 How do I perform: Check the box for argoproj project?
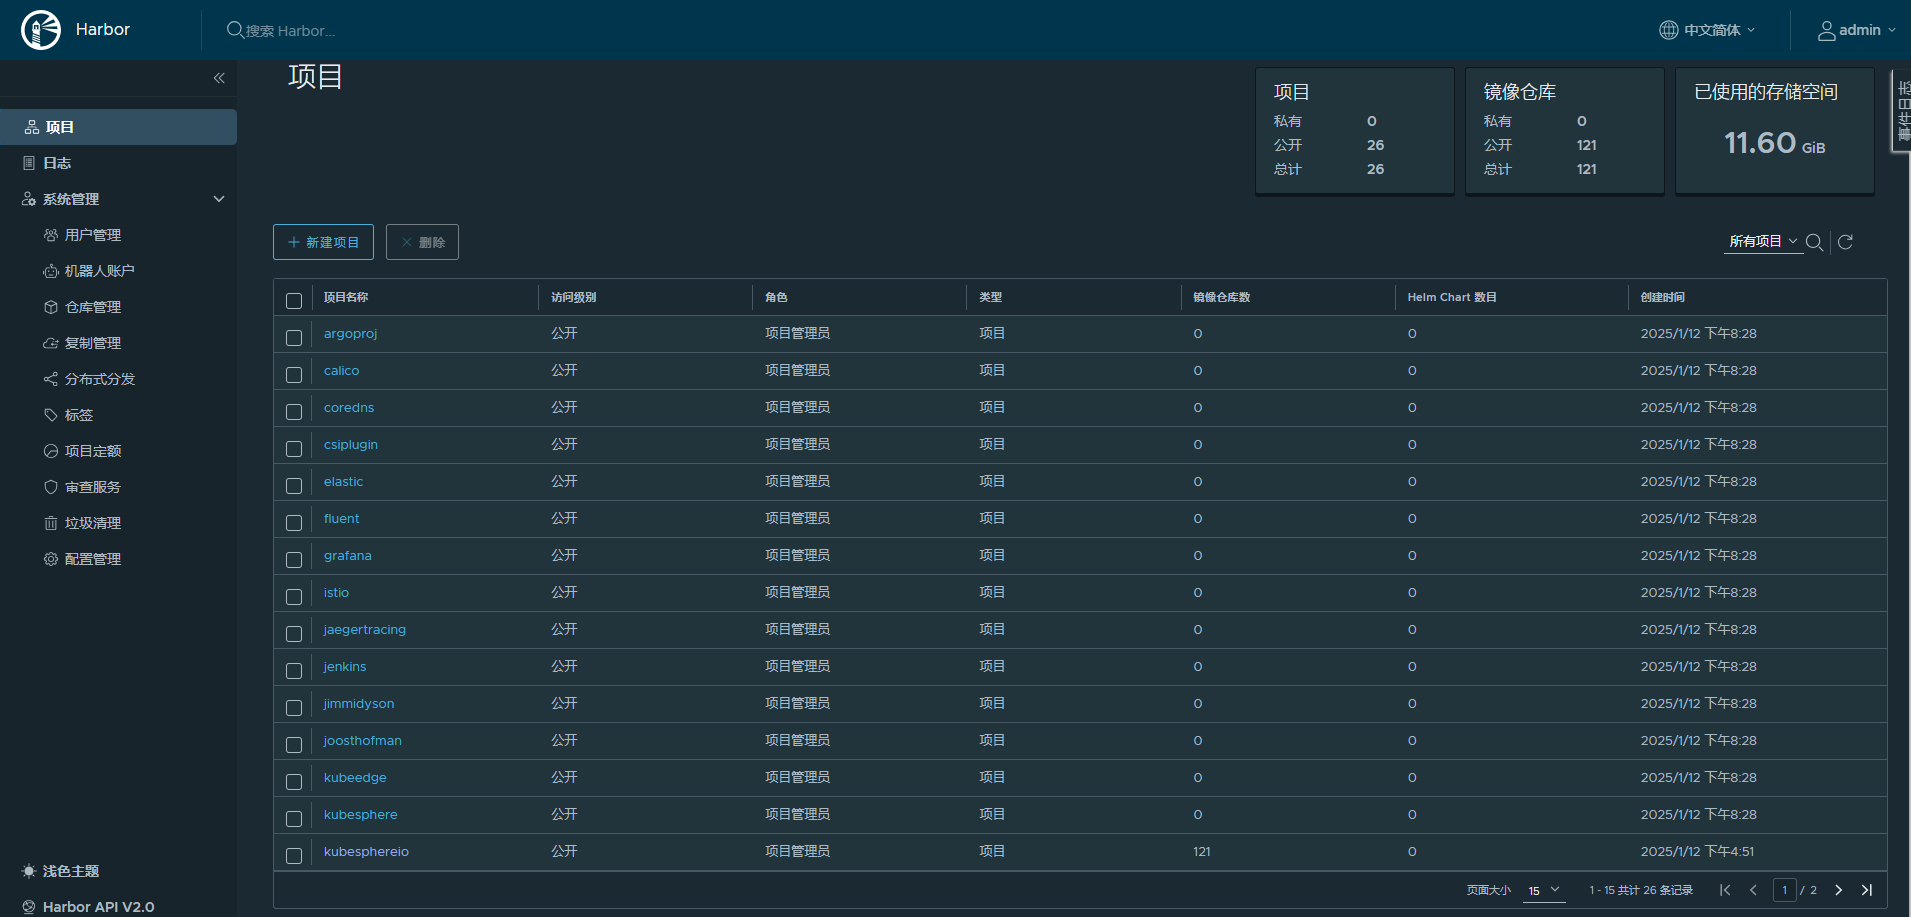[x=294, y=338]
